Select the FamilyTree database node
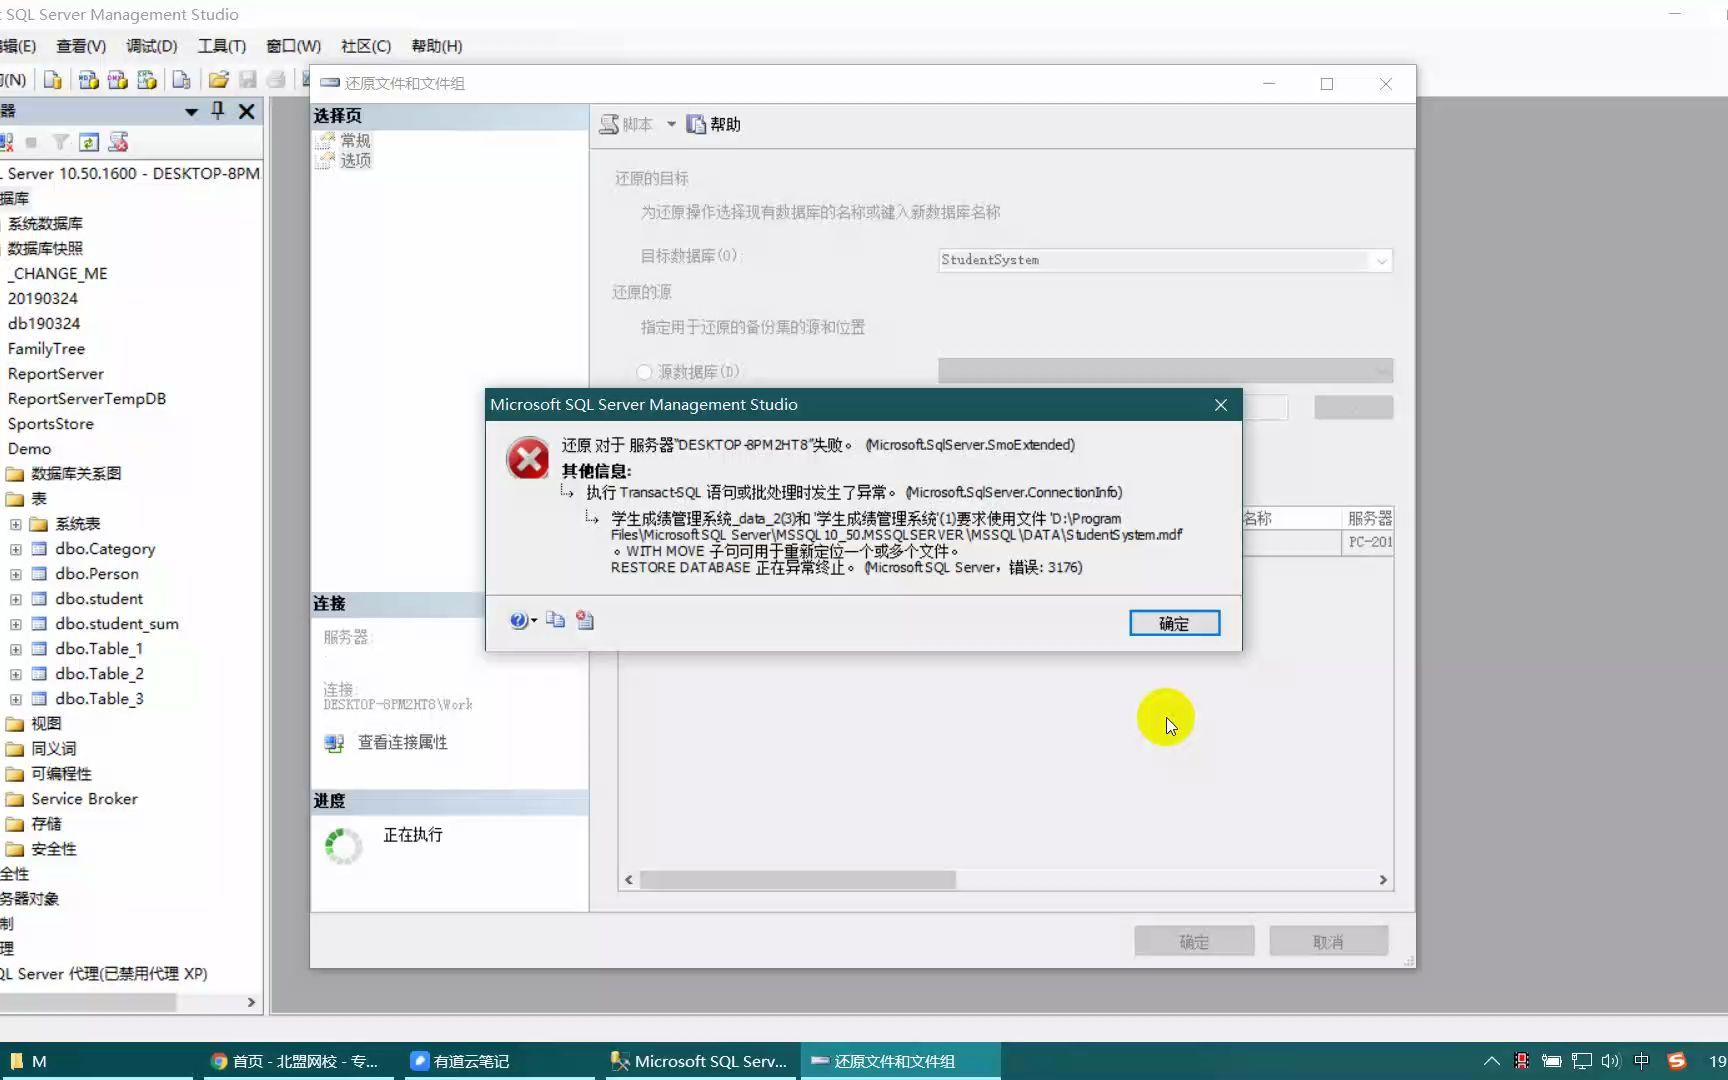This screenshot has width=1728, height=1080. [46, 349]
